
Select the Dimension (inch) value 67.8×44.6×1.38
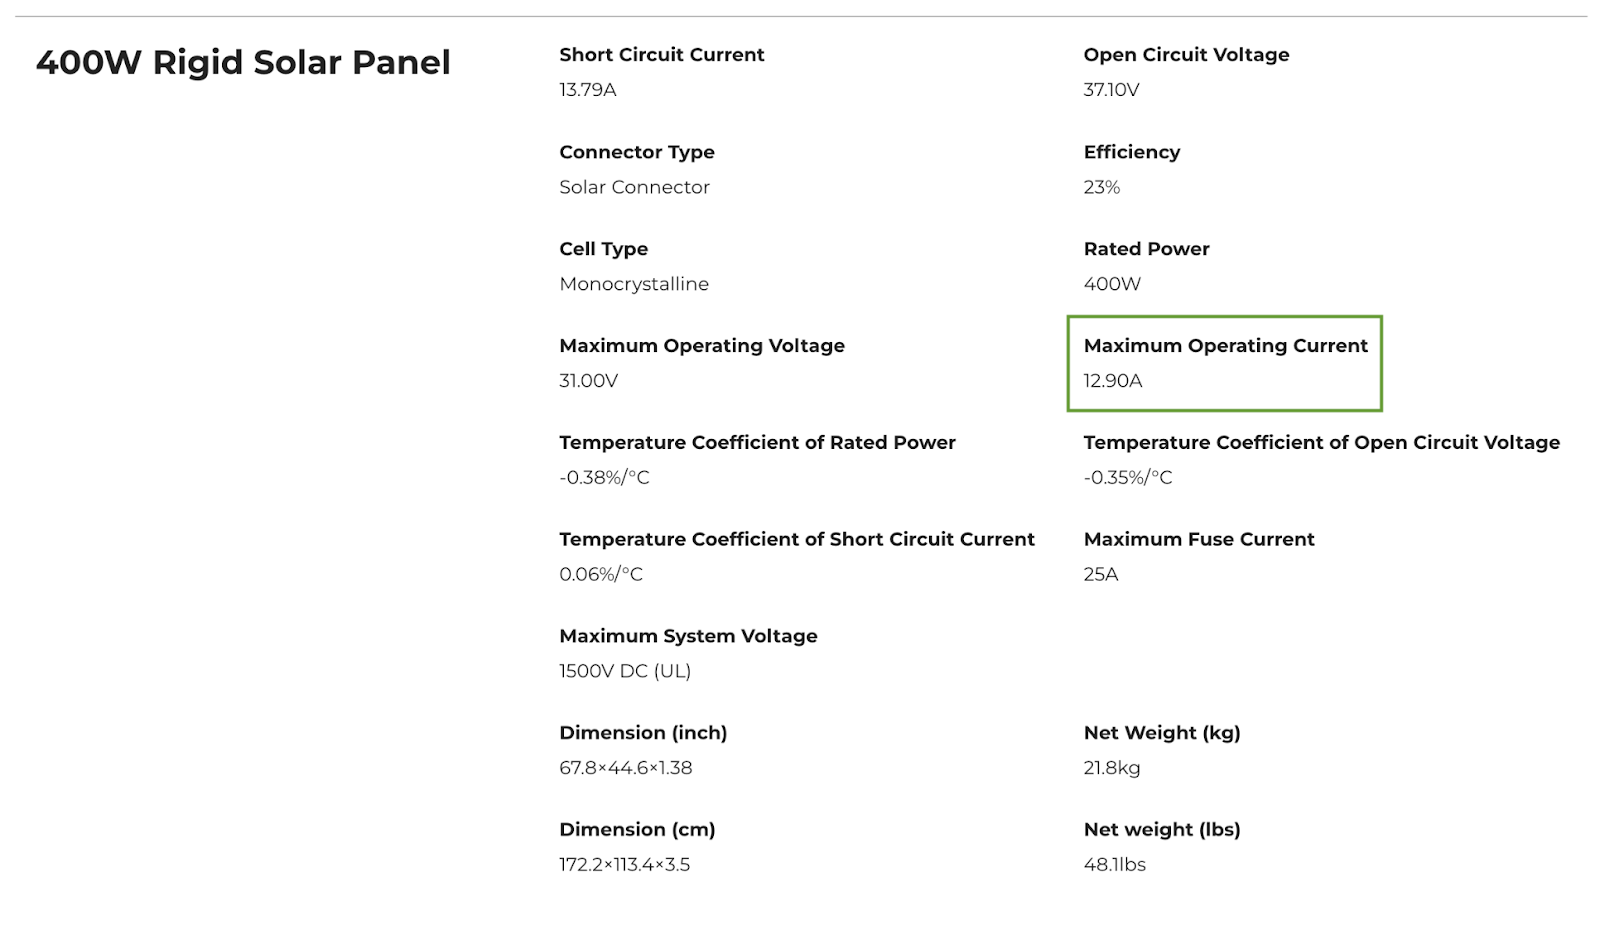pyautogui.click(x=625, y=768)
